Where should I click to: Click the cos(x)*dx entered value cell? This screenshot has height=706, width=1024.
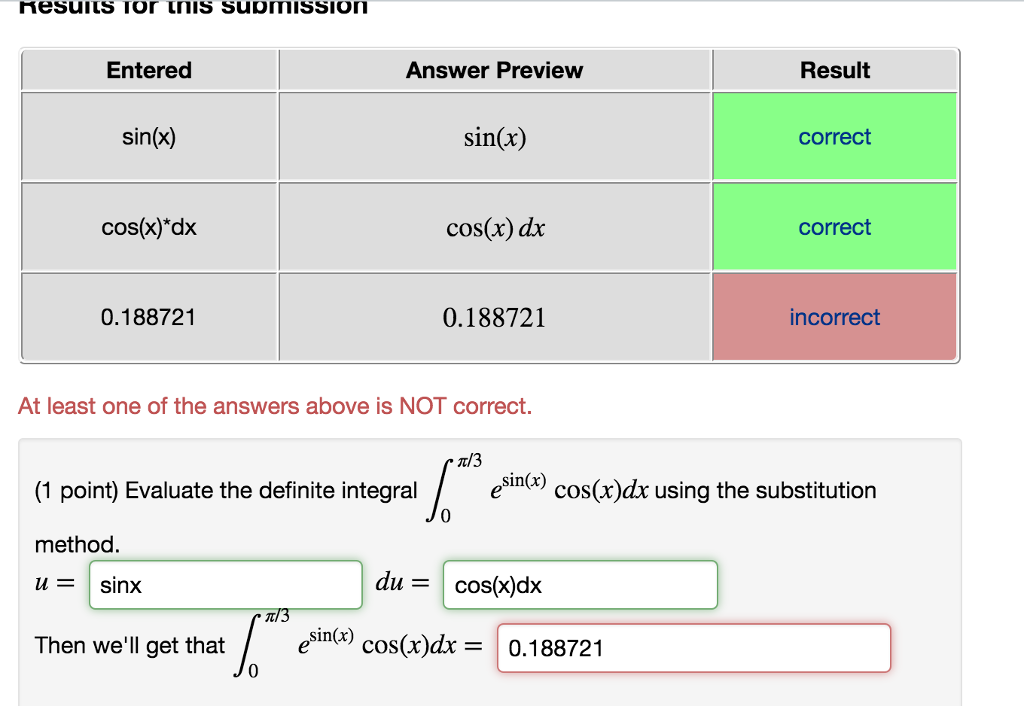click(148, 226)
